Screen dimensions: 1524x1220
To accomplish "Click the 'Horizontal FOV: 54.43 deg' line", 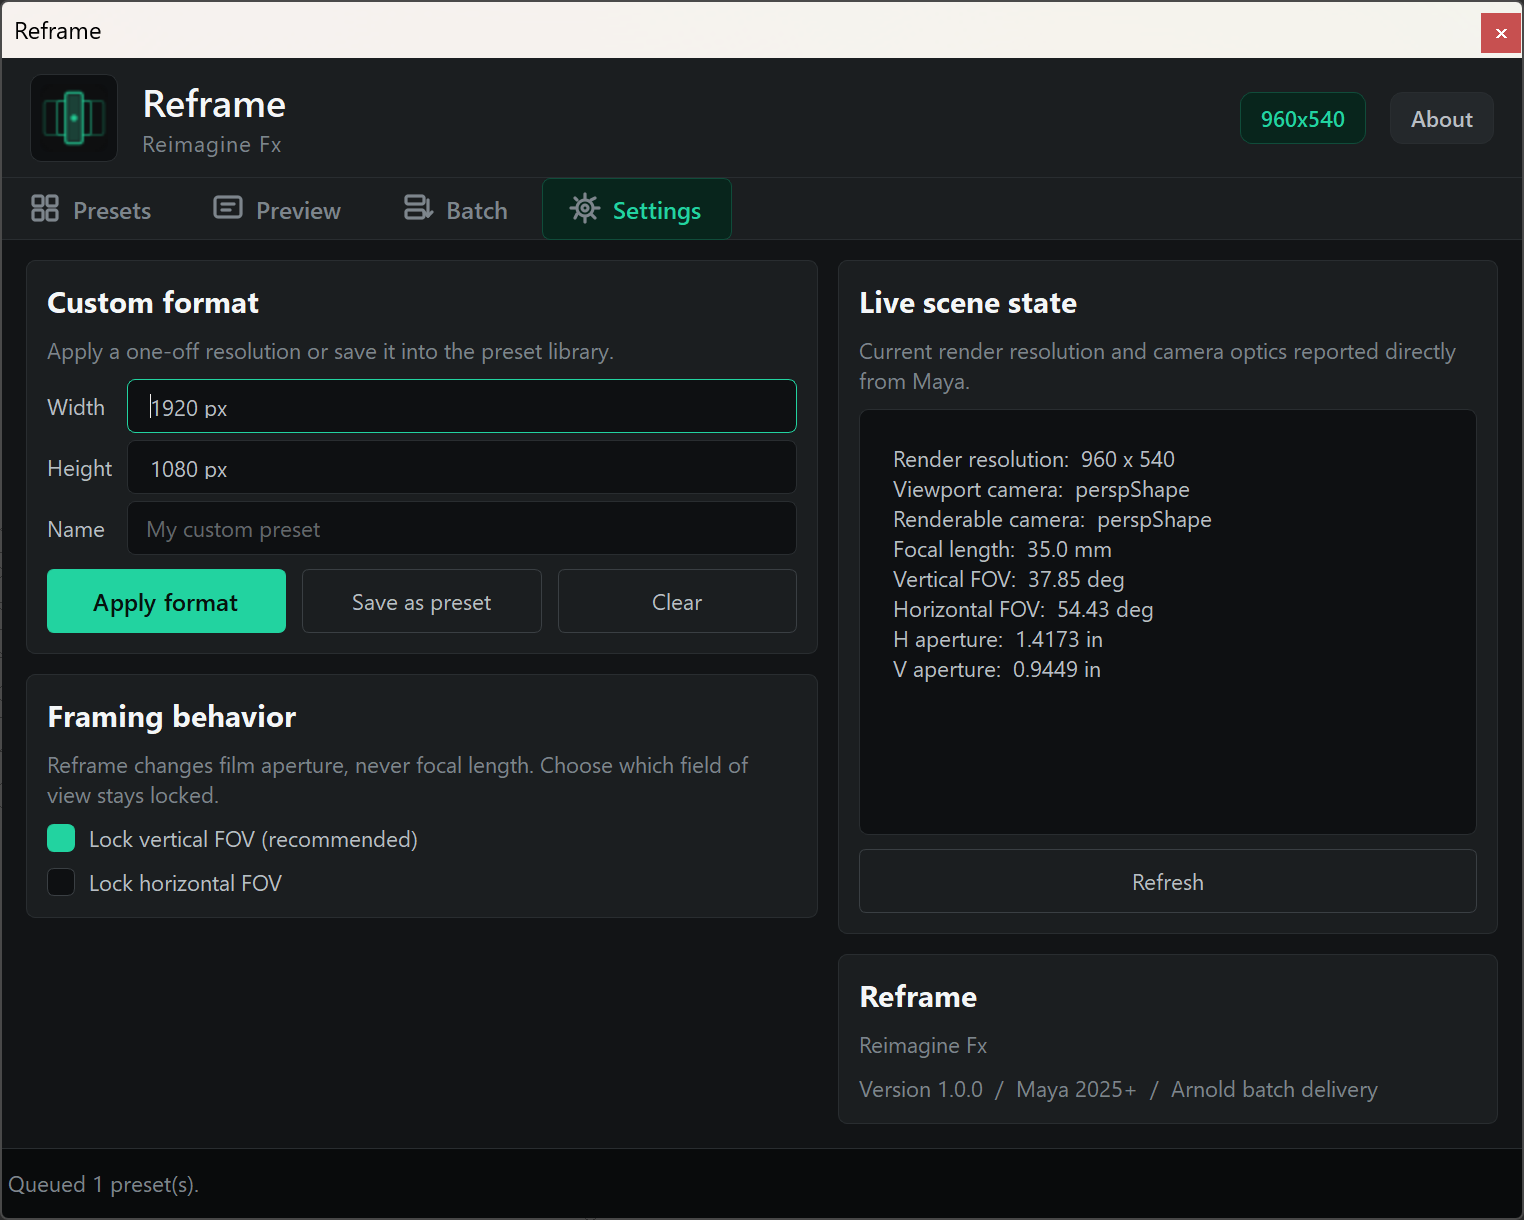I will click(x=1023, y=609).
